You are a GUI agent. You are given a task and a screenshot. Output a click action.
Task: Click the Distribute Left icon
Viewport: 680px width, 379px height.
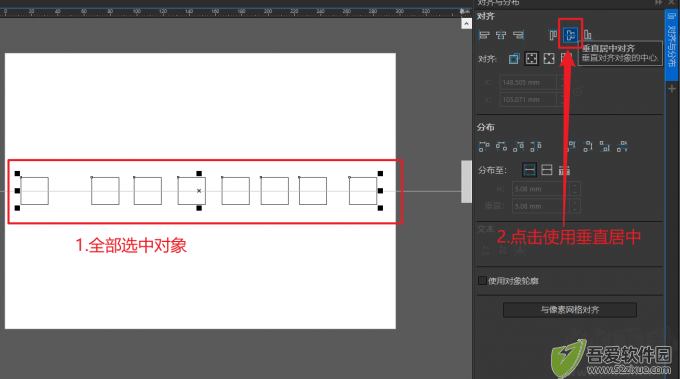click(484, 147)
